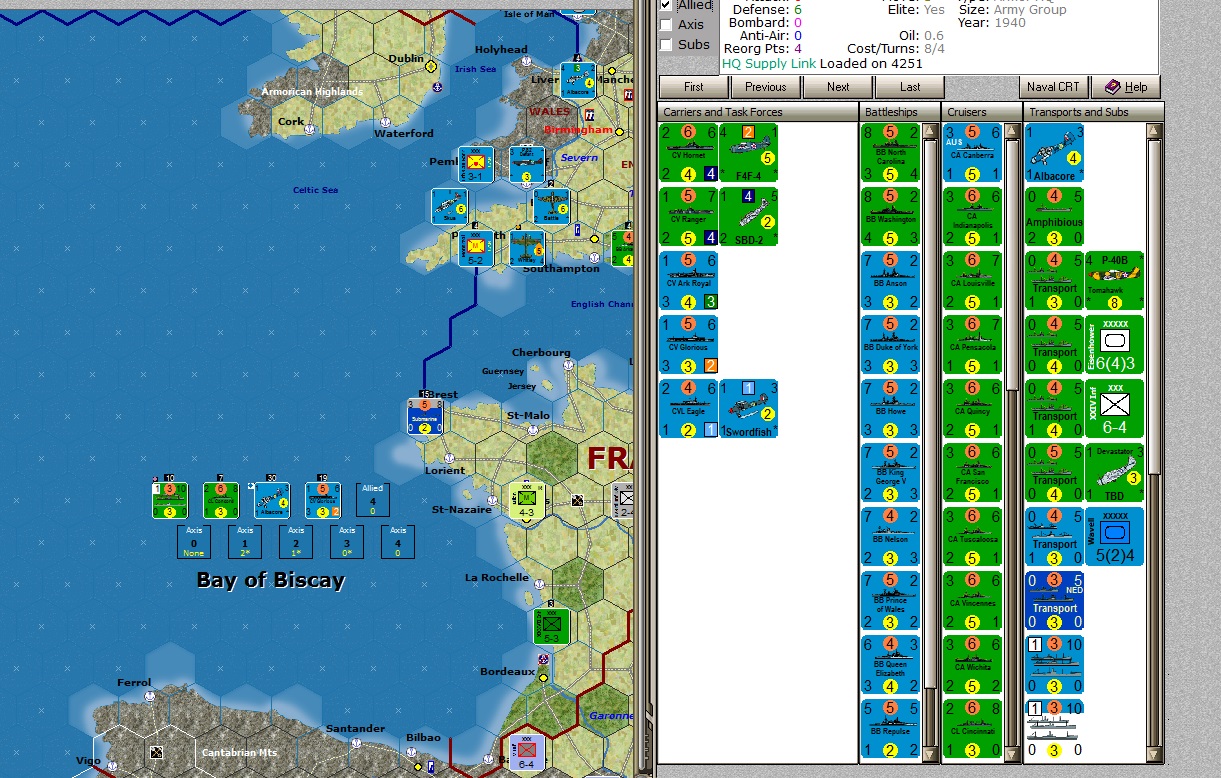Select the Albacore air unit in Transports column
This screenshot has width=1221, height=778.
1055,153
